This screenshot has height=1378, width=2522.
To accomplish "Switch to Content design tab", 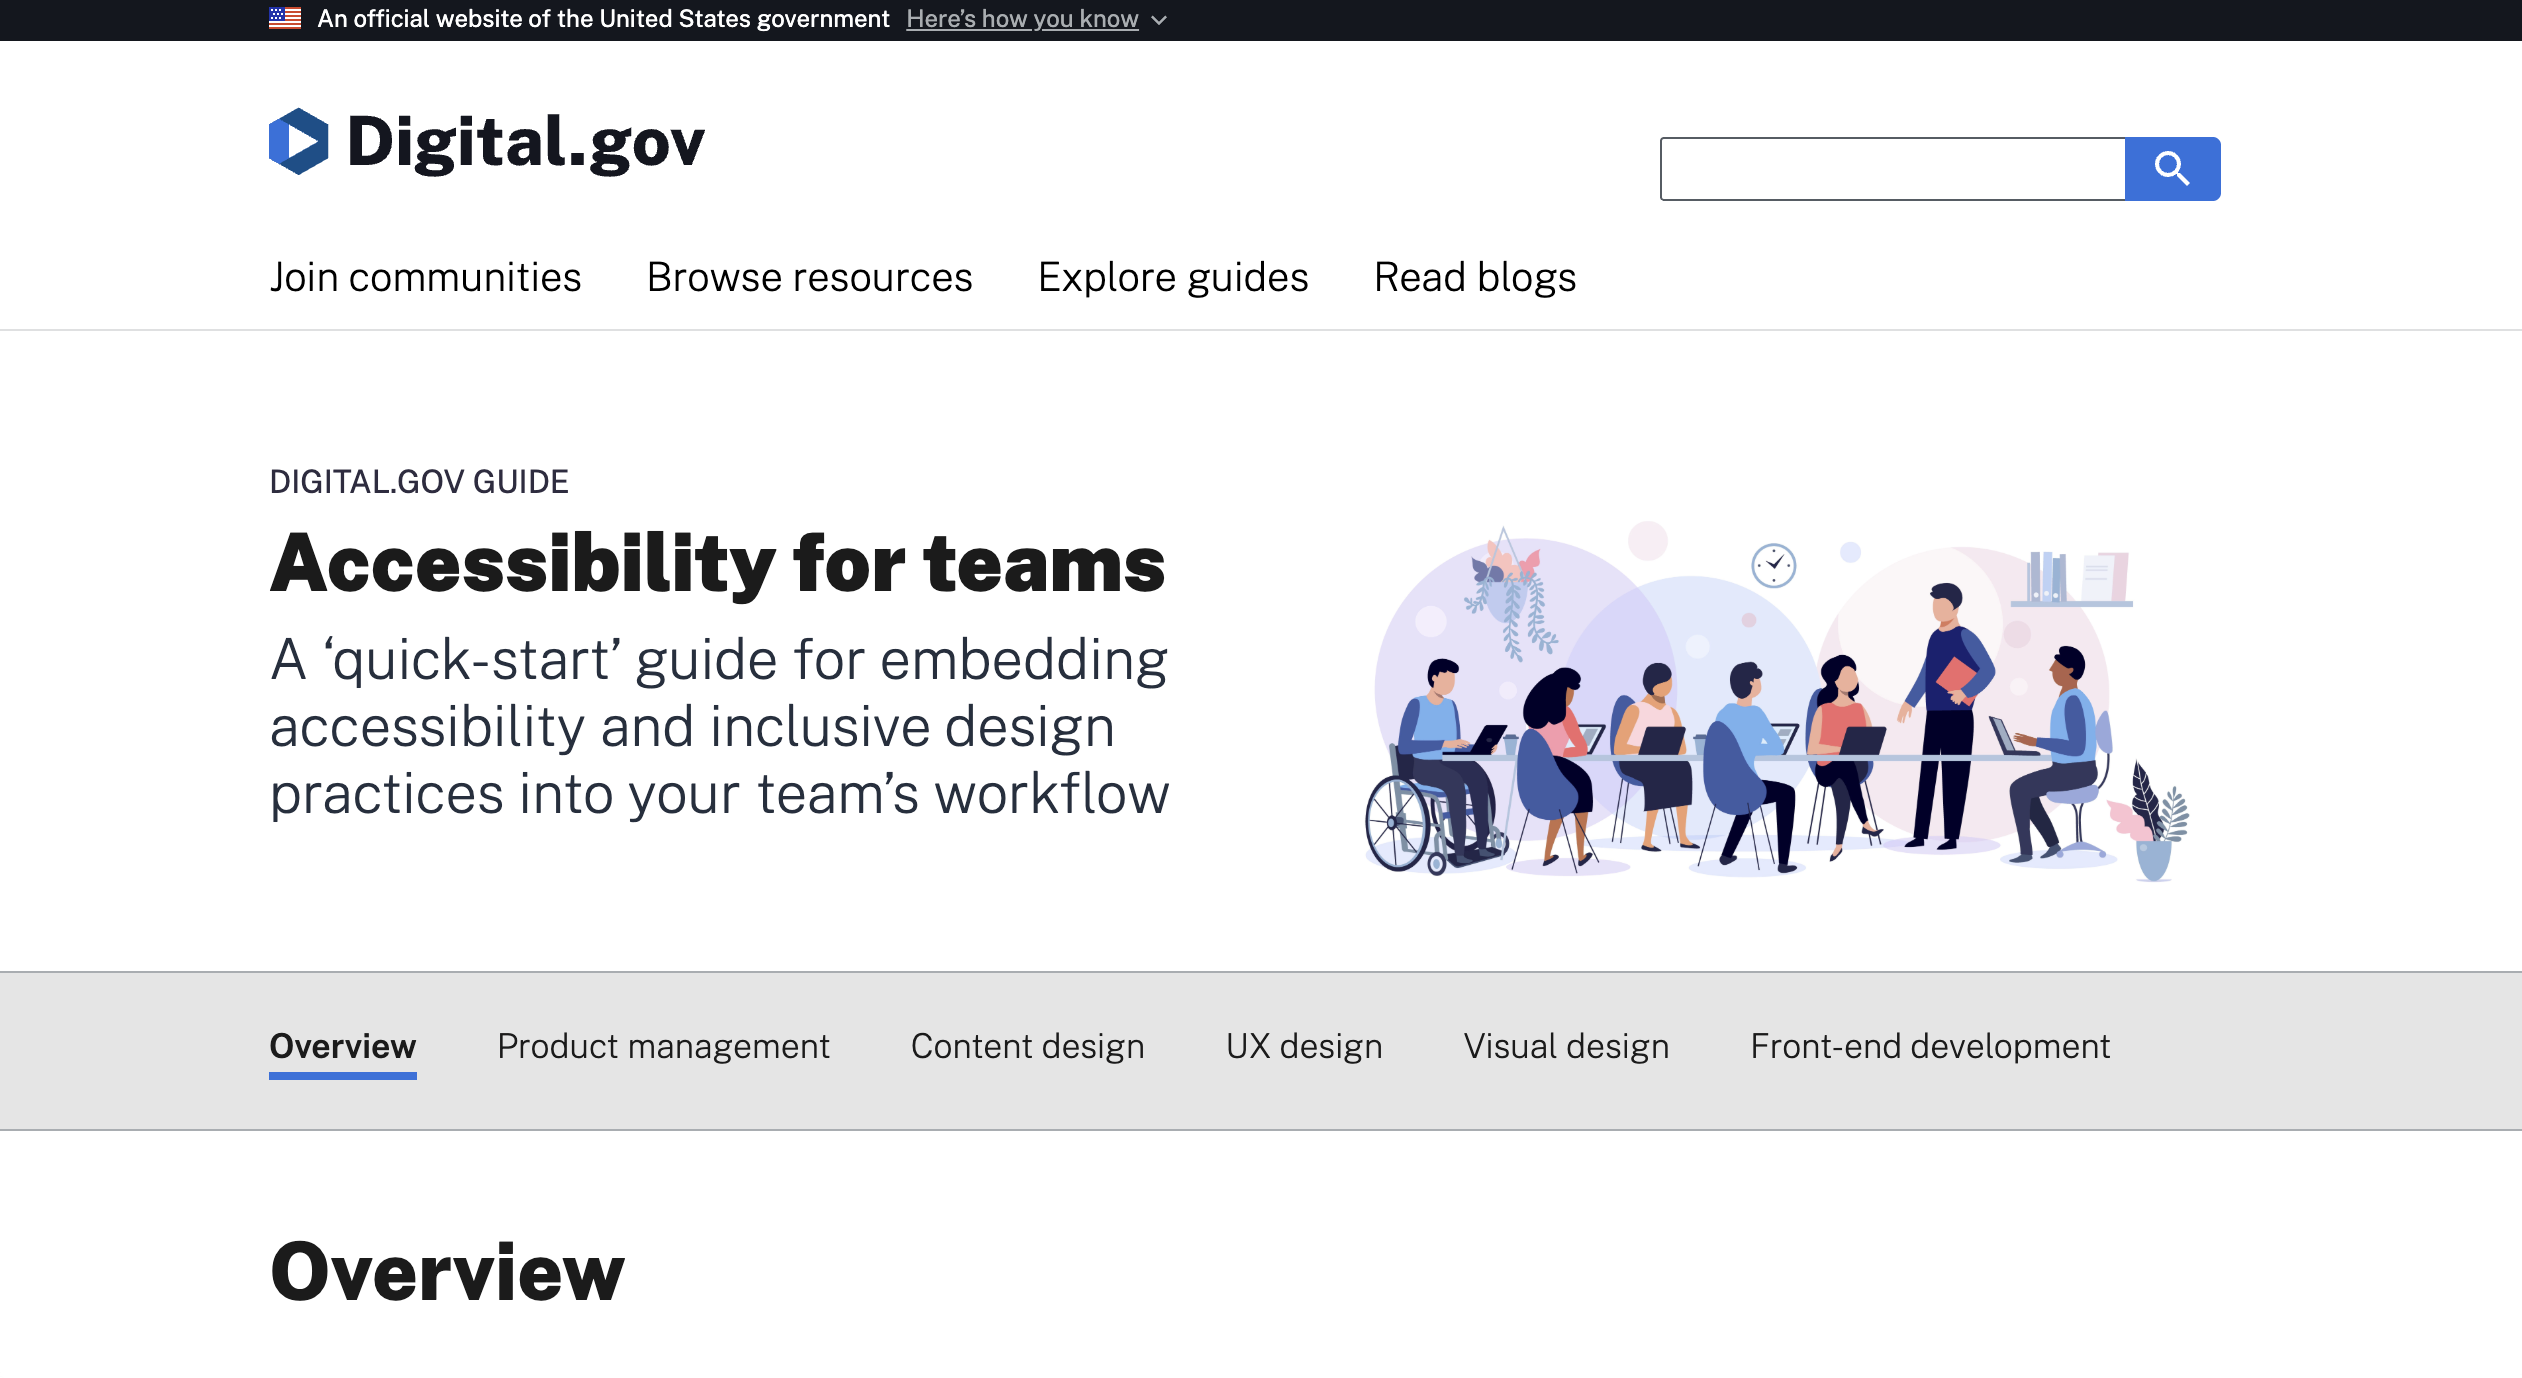I will pyautogui.click(x=1027, y=1046).
